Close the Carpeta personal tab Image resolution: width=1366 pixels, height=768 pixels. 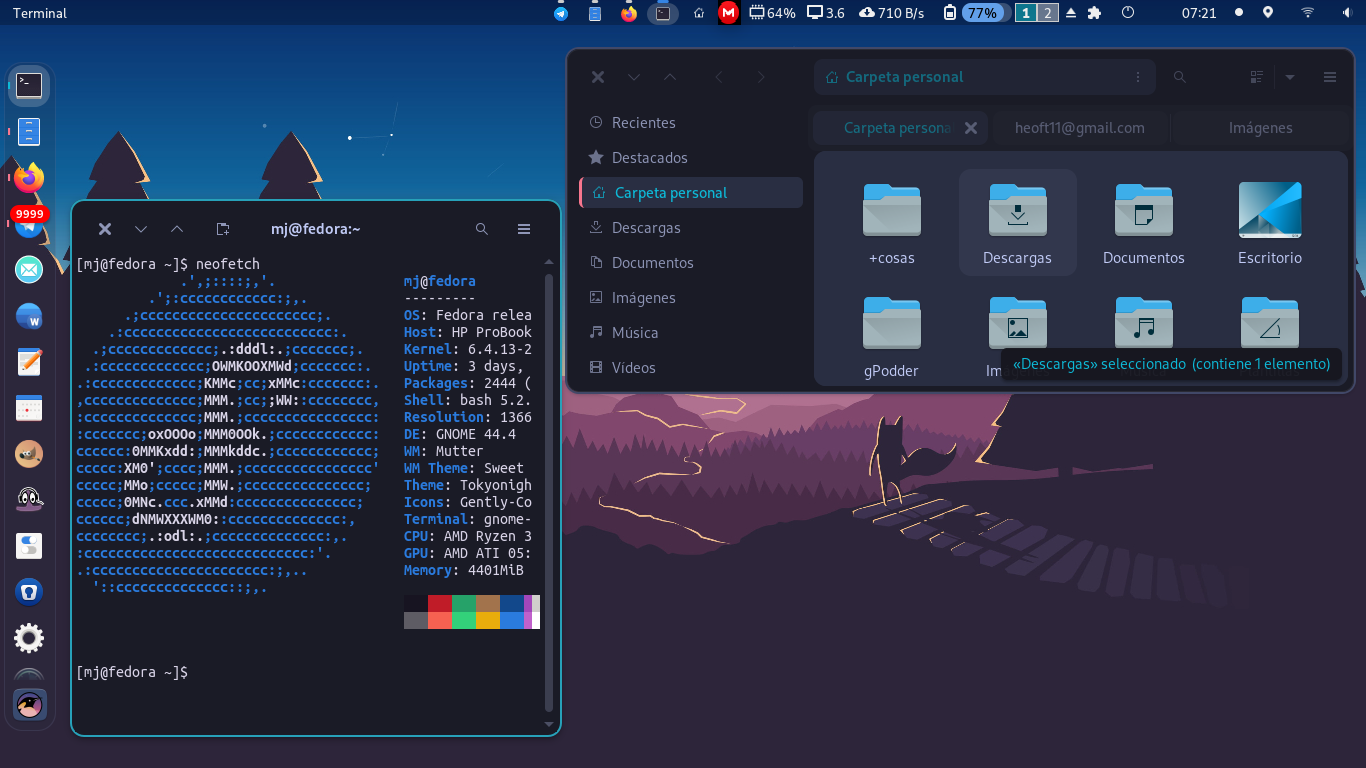(x=970, y=128)
